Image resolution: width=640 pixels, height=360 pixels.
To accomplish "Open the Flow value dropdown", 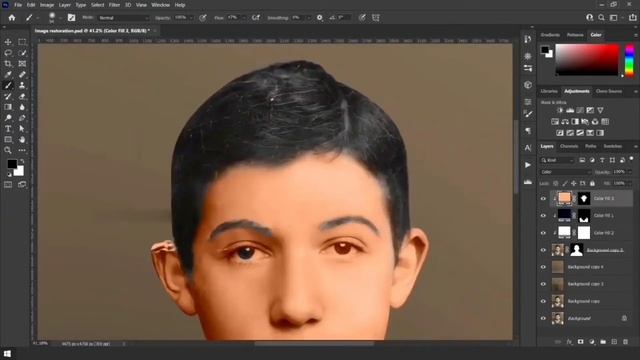I will (x=244, y=18).
